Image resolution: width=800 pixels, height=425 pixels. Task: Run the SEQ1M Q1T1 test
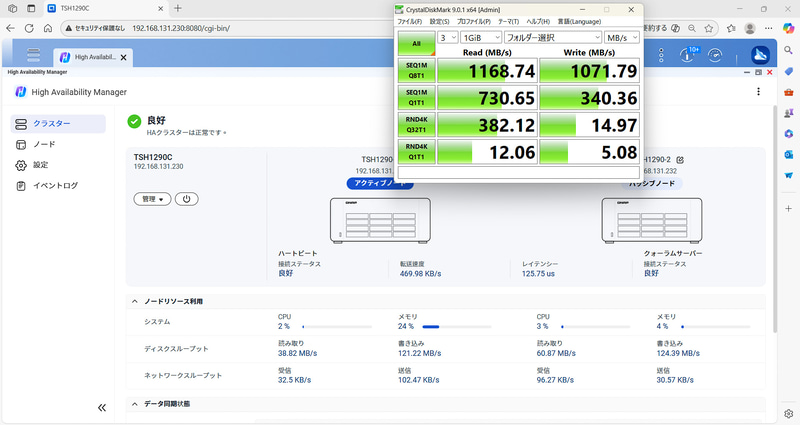[x=416, y=97]
